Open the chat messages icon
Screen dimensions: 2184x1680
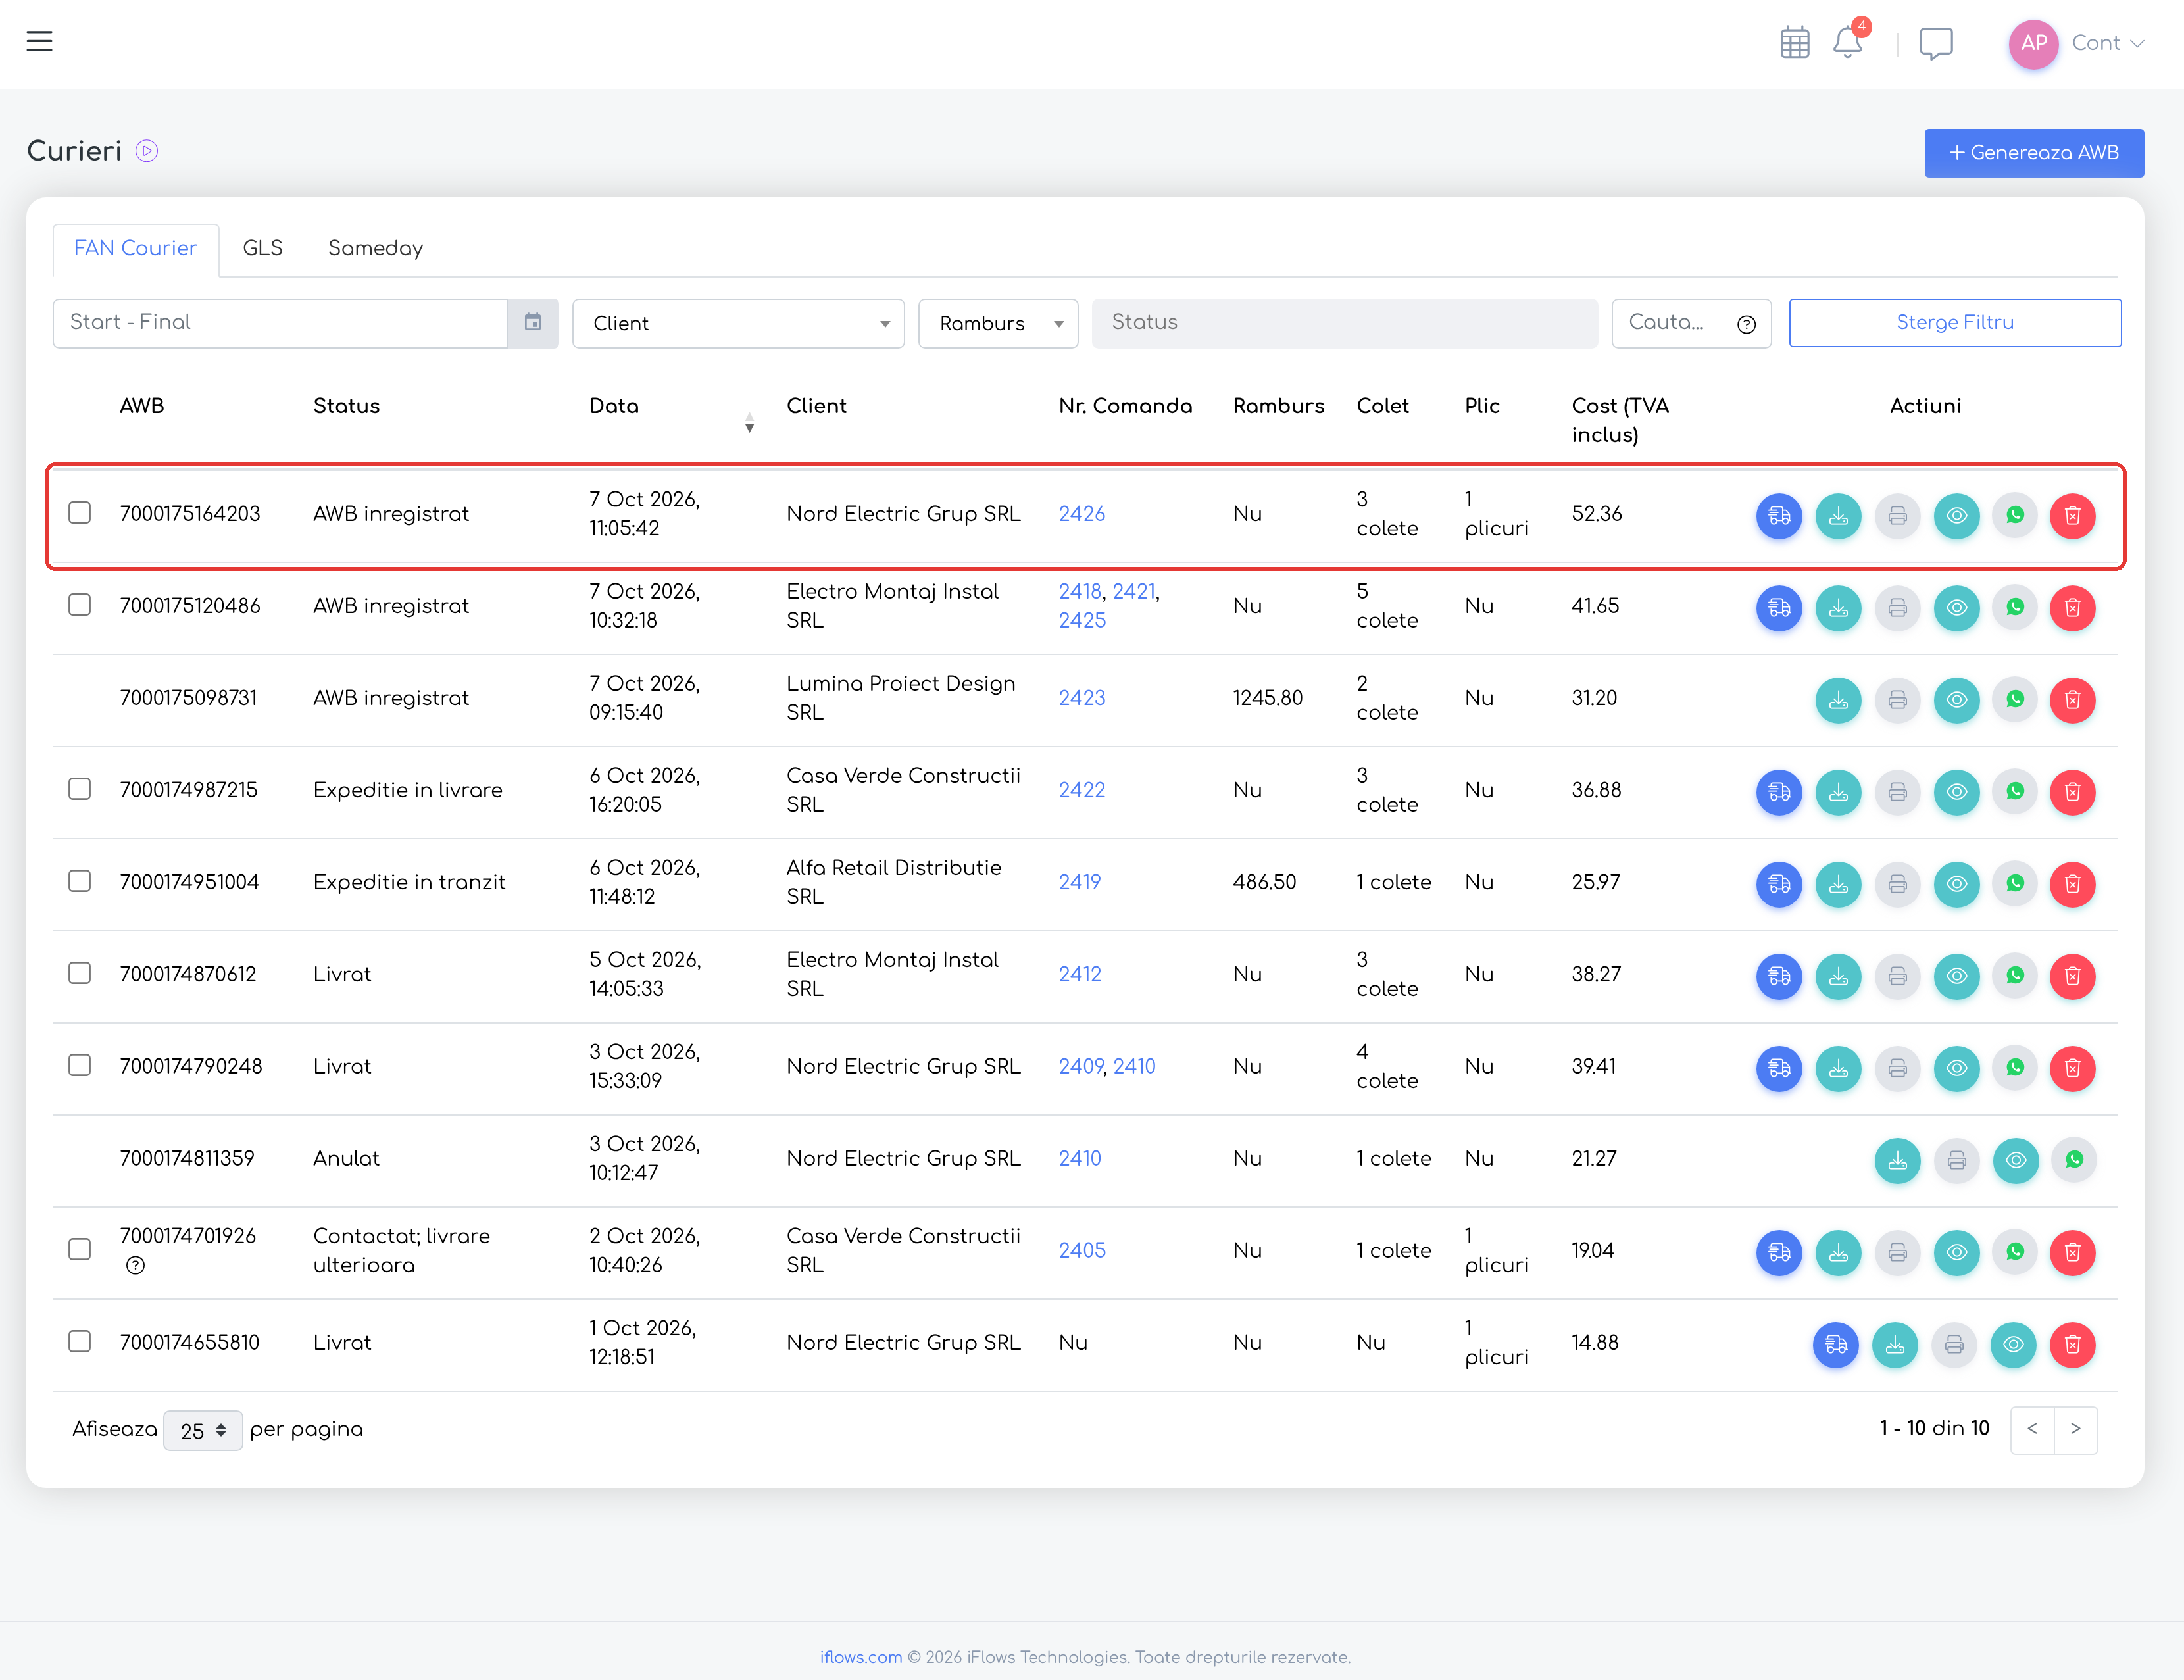pyautogui.click(x=1936, y=43)
